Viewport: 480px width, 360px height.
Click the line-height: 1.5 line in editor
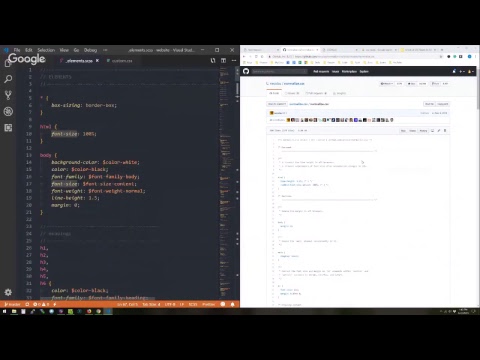(x=75, y=198)
